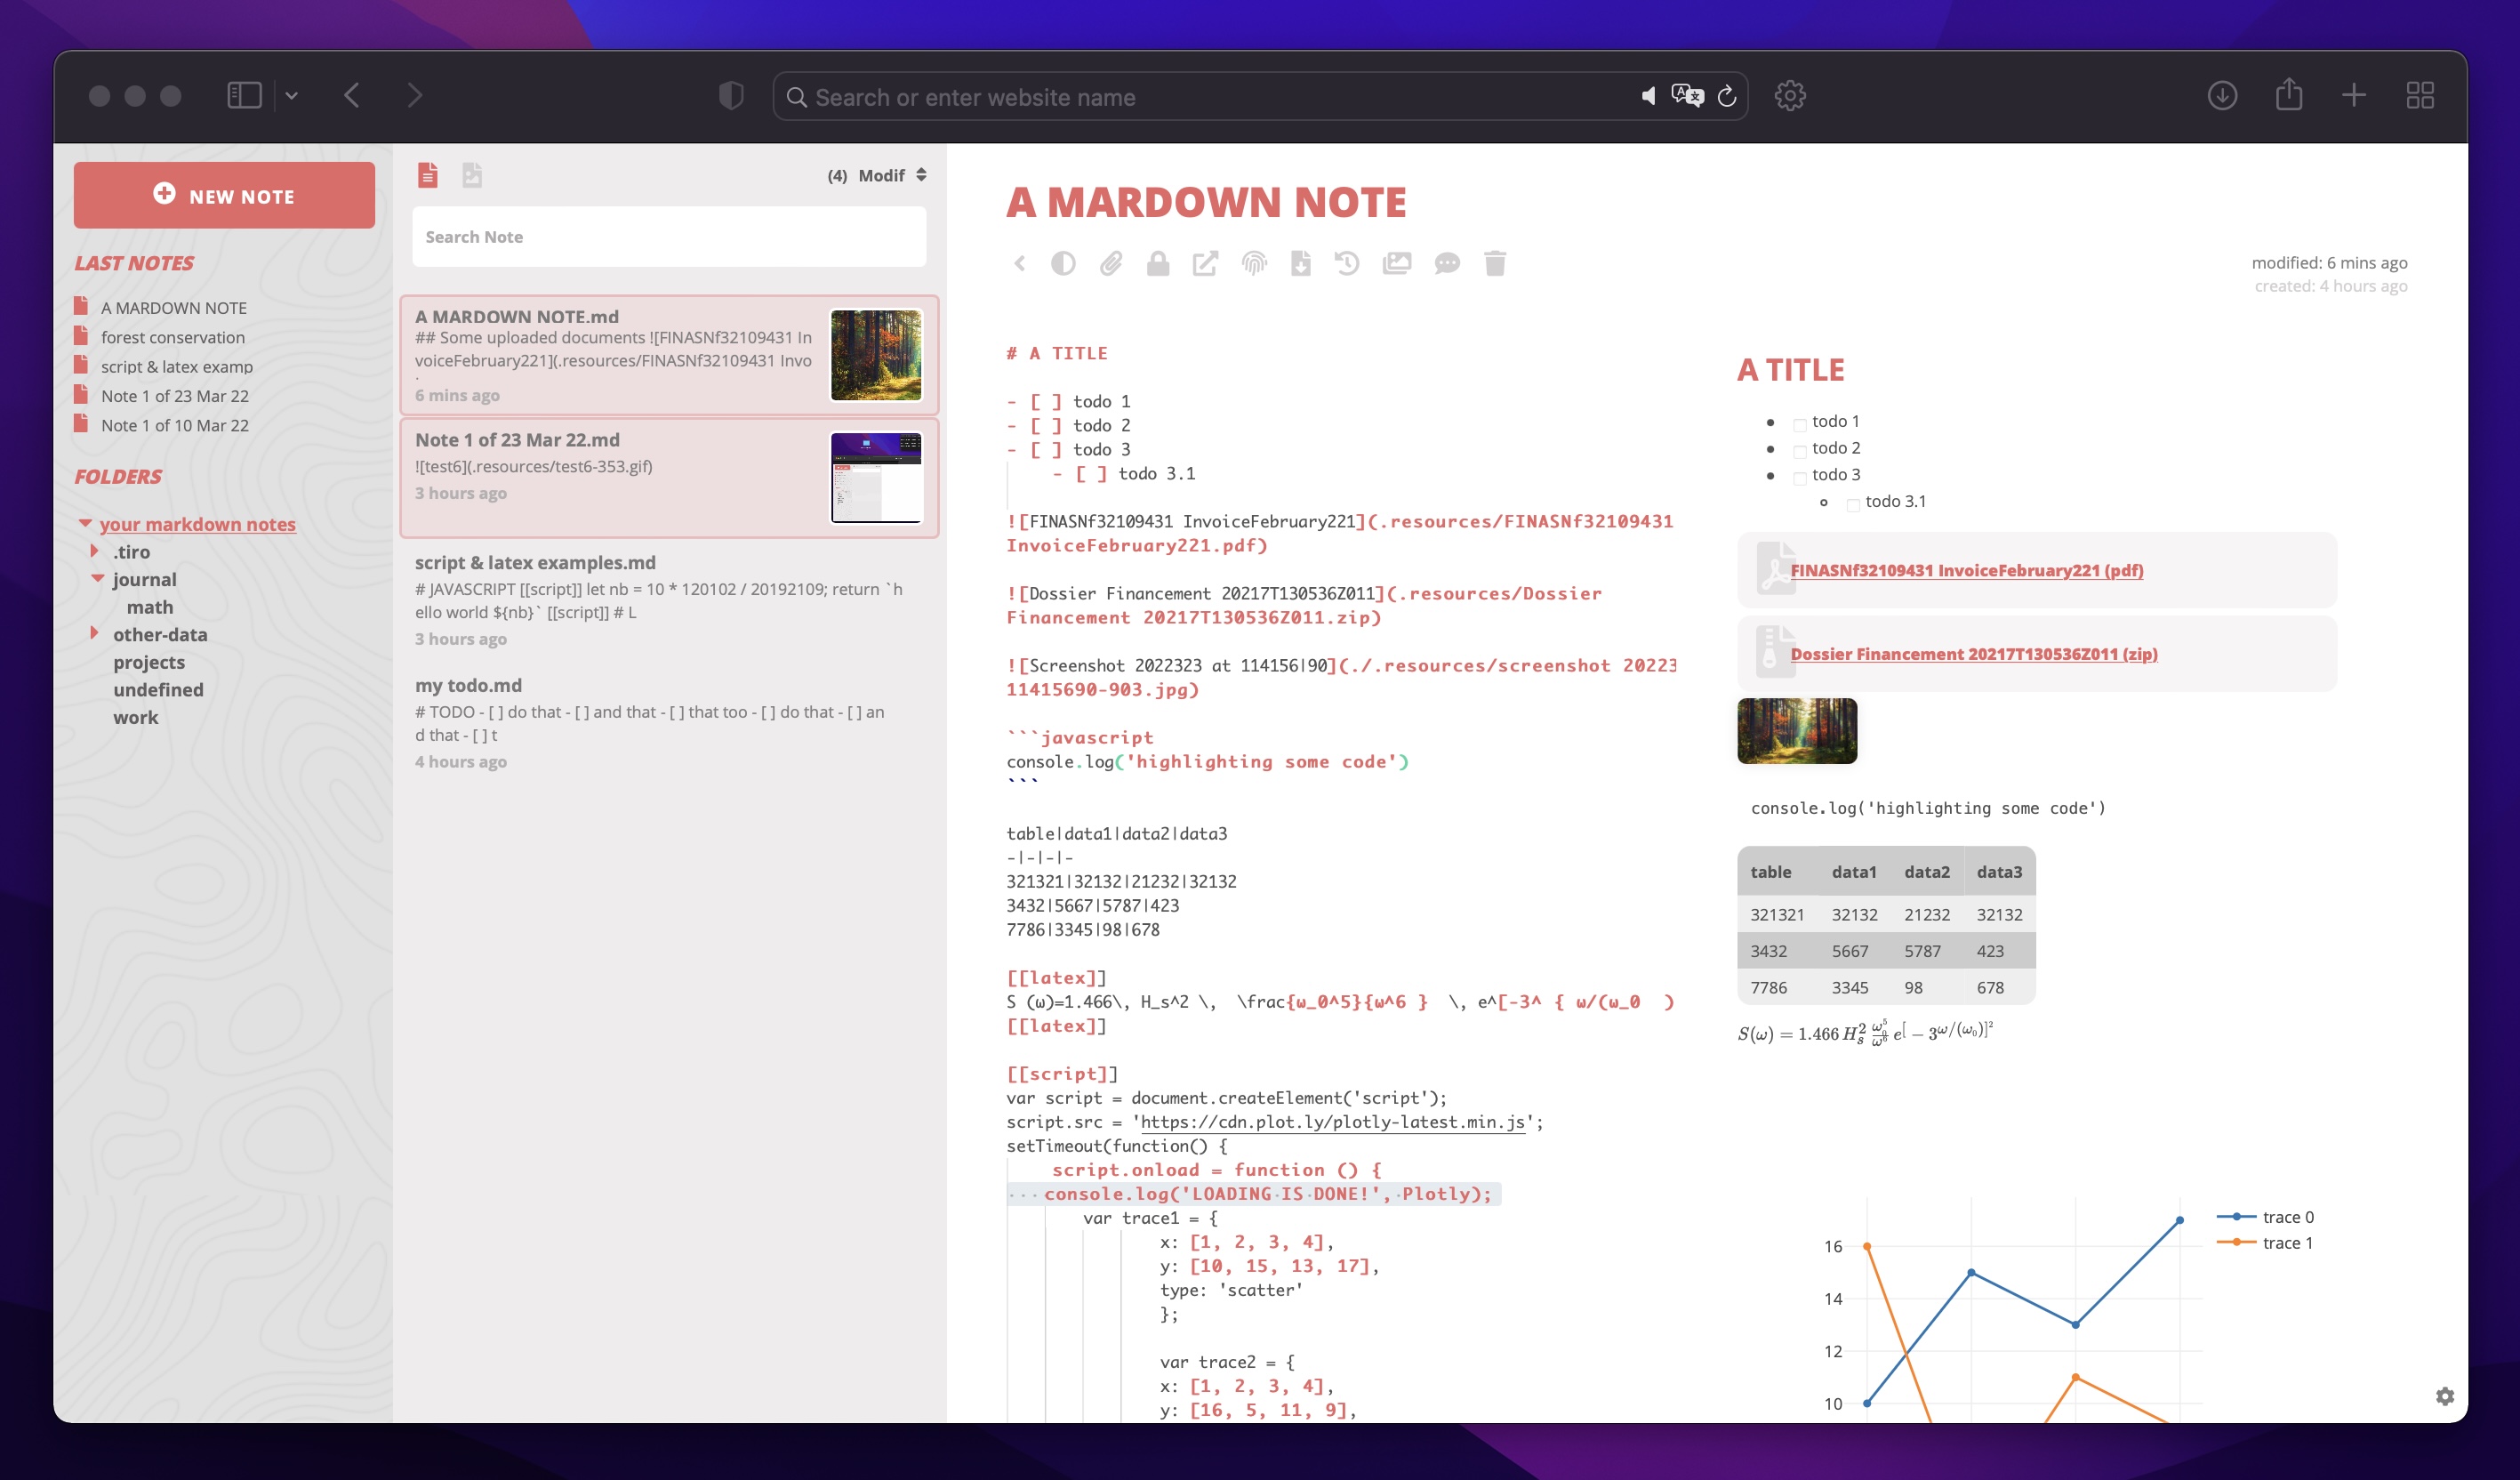Click the file download export icon
Screen dimensions: 2520x1480
tap(1300, 264)
